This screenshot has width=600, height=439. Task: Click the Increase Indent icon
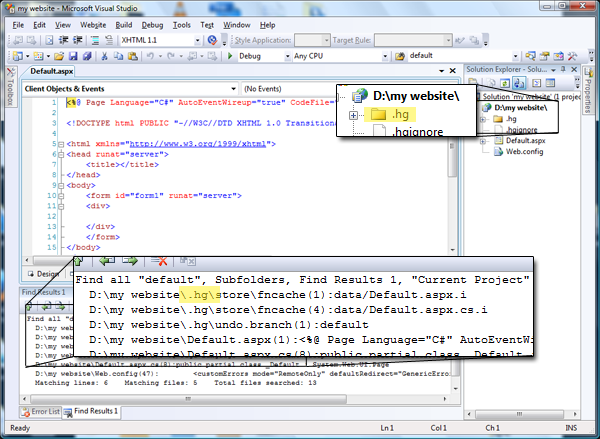coord(77,40)
